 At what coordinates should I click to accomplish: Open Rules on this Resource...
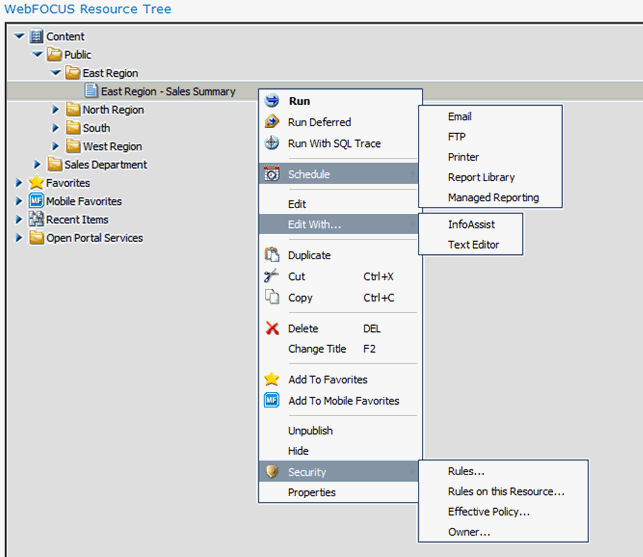[504, 491]
